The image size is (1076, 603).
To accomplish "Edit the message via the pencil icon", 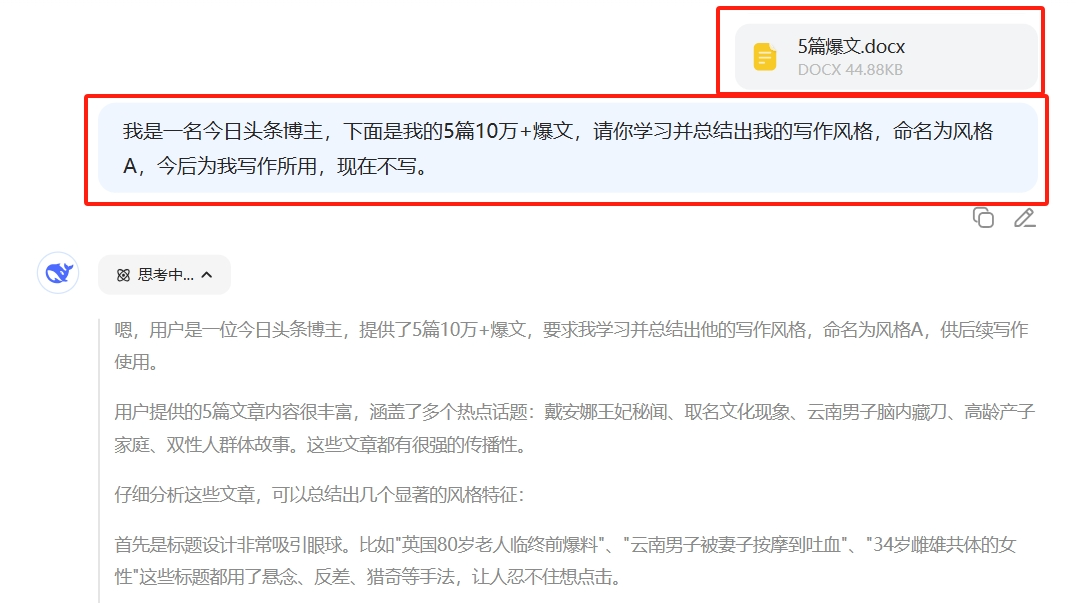I will pyautogui.click(x=1025, y=217).
